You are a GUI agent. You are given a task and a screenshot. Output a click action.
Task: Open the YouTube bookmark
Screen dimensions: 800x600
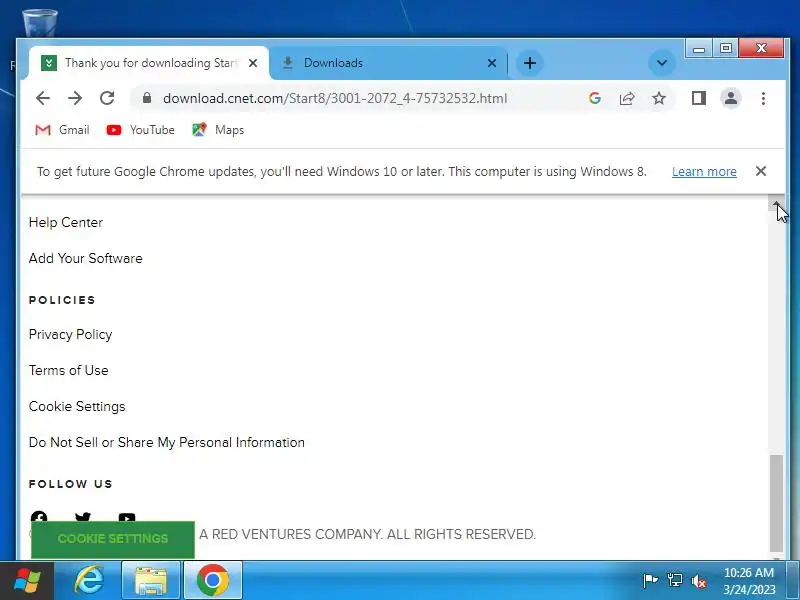(x=140, y=130)
